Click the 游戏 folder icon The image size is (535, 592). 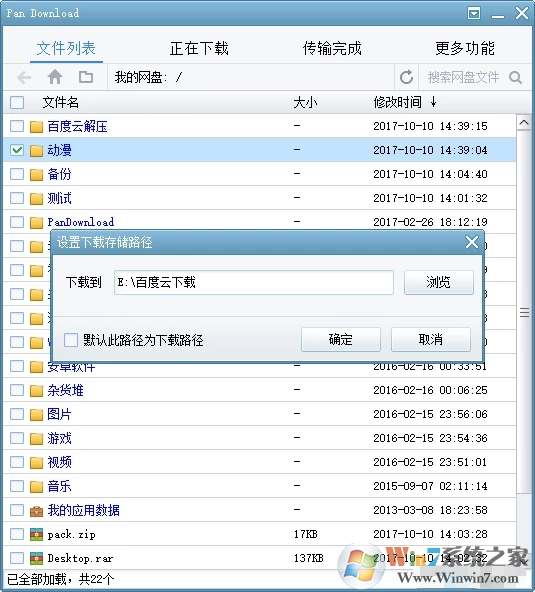point(36,438)
